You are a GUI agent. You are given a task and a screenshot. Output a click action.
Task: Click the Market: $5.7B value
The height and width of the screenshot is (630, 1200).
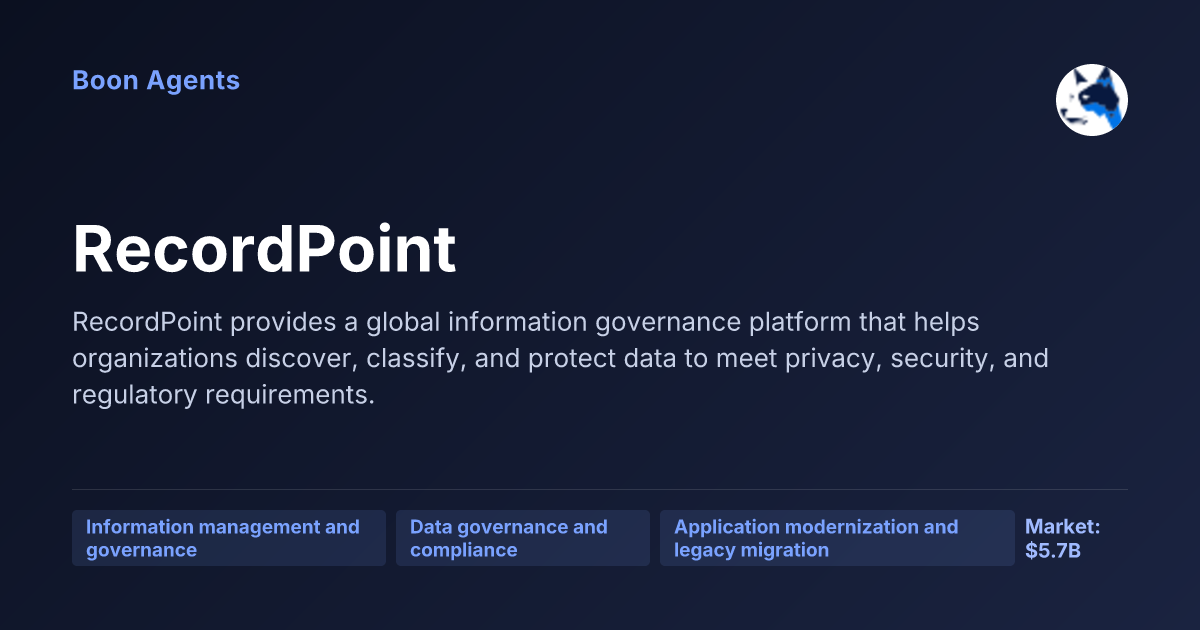1063,538
